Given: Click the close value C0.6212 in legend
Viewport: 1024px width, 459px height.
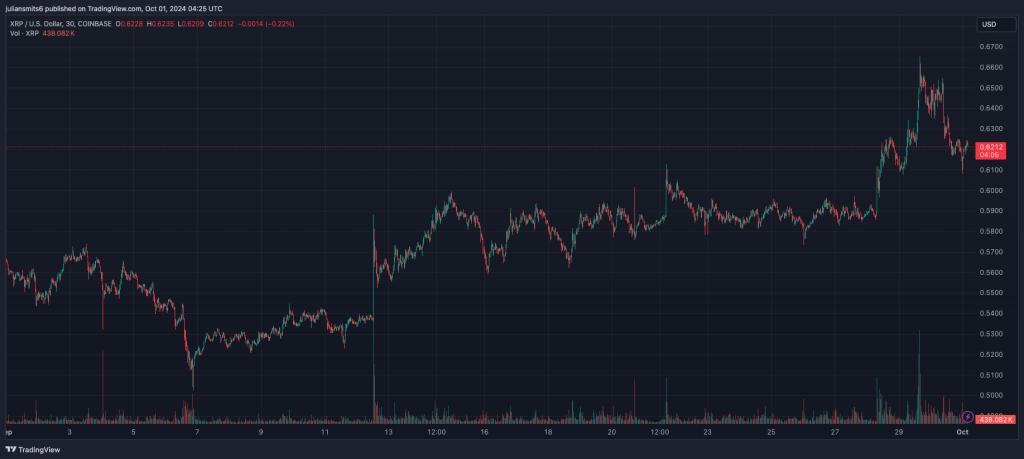Looking at the screenshot, I should click(221, 24).
